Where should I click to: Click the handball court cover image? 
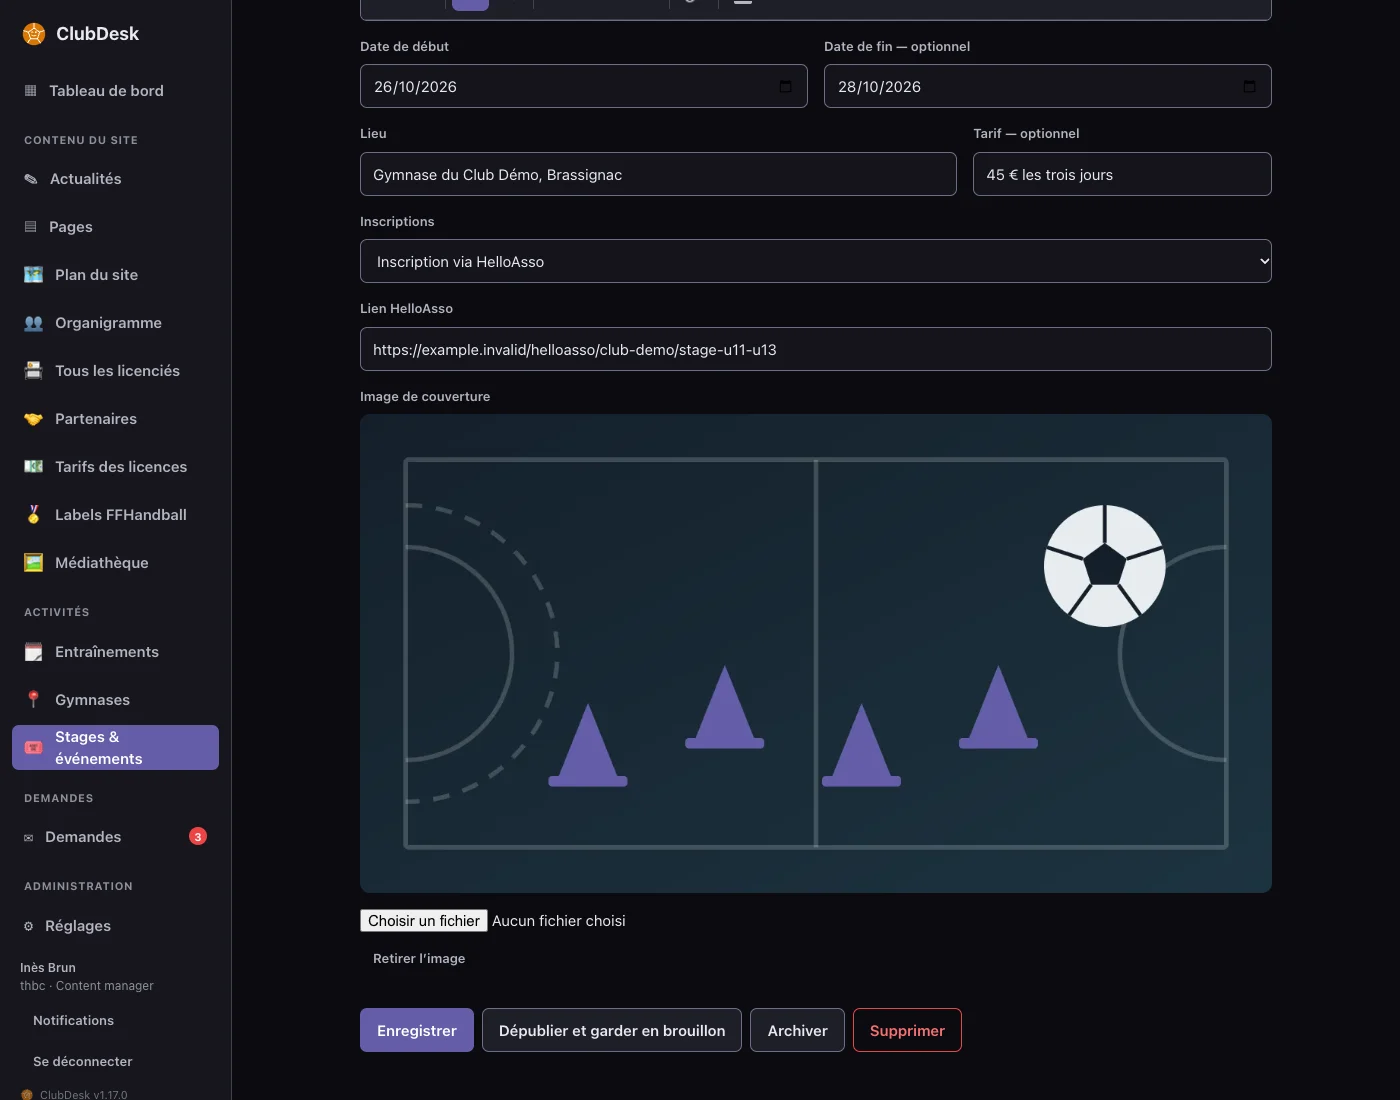tap(816, 653)
